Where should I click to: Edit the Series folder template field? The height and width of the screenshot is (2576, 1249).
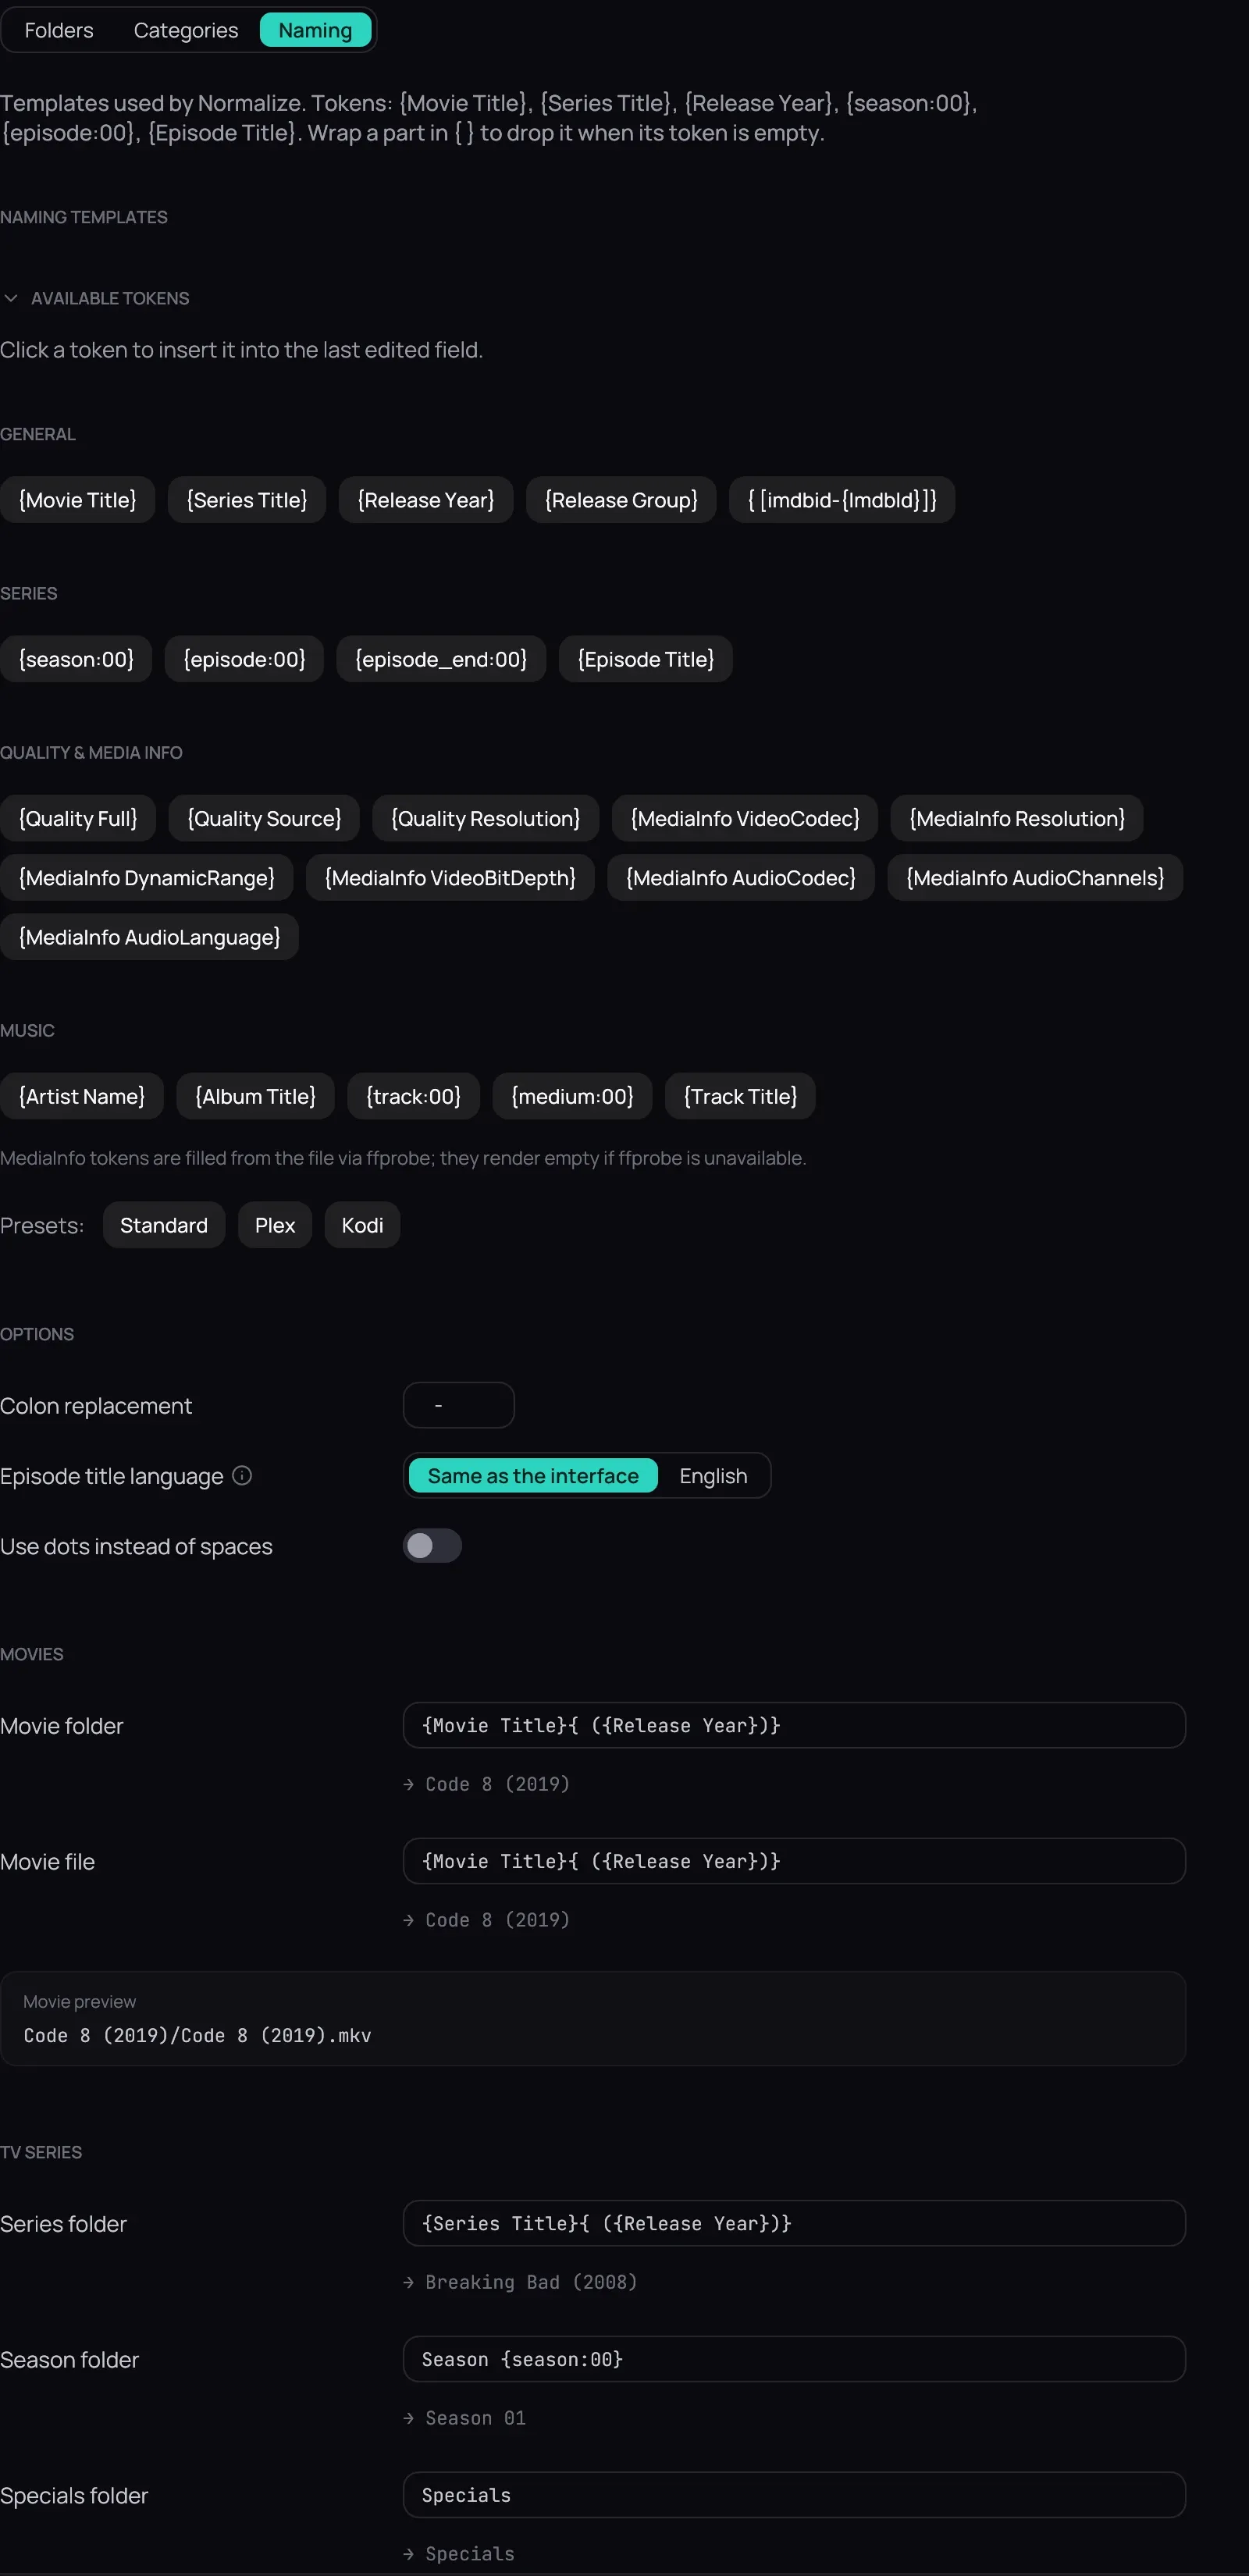pos(794,2223)
